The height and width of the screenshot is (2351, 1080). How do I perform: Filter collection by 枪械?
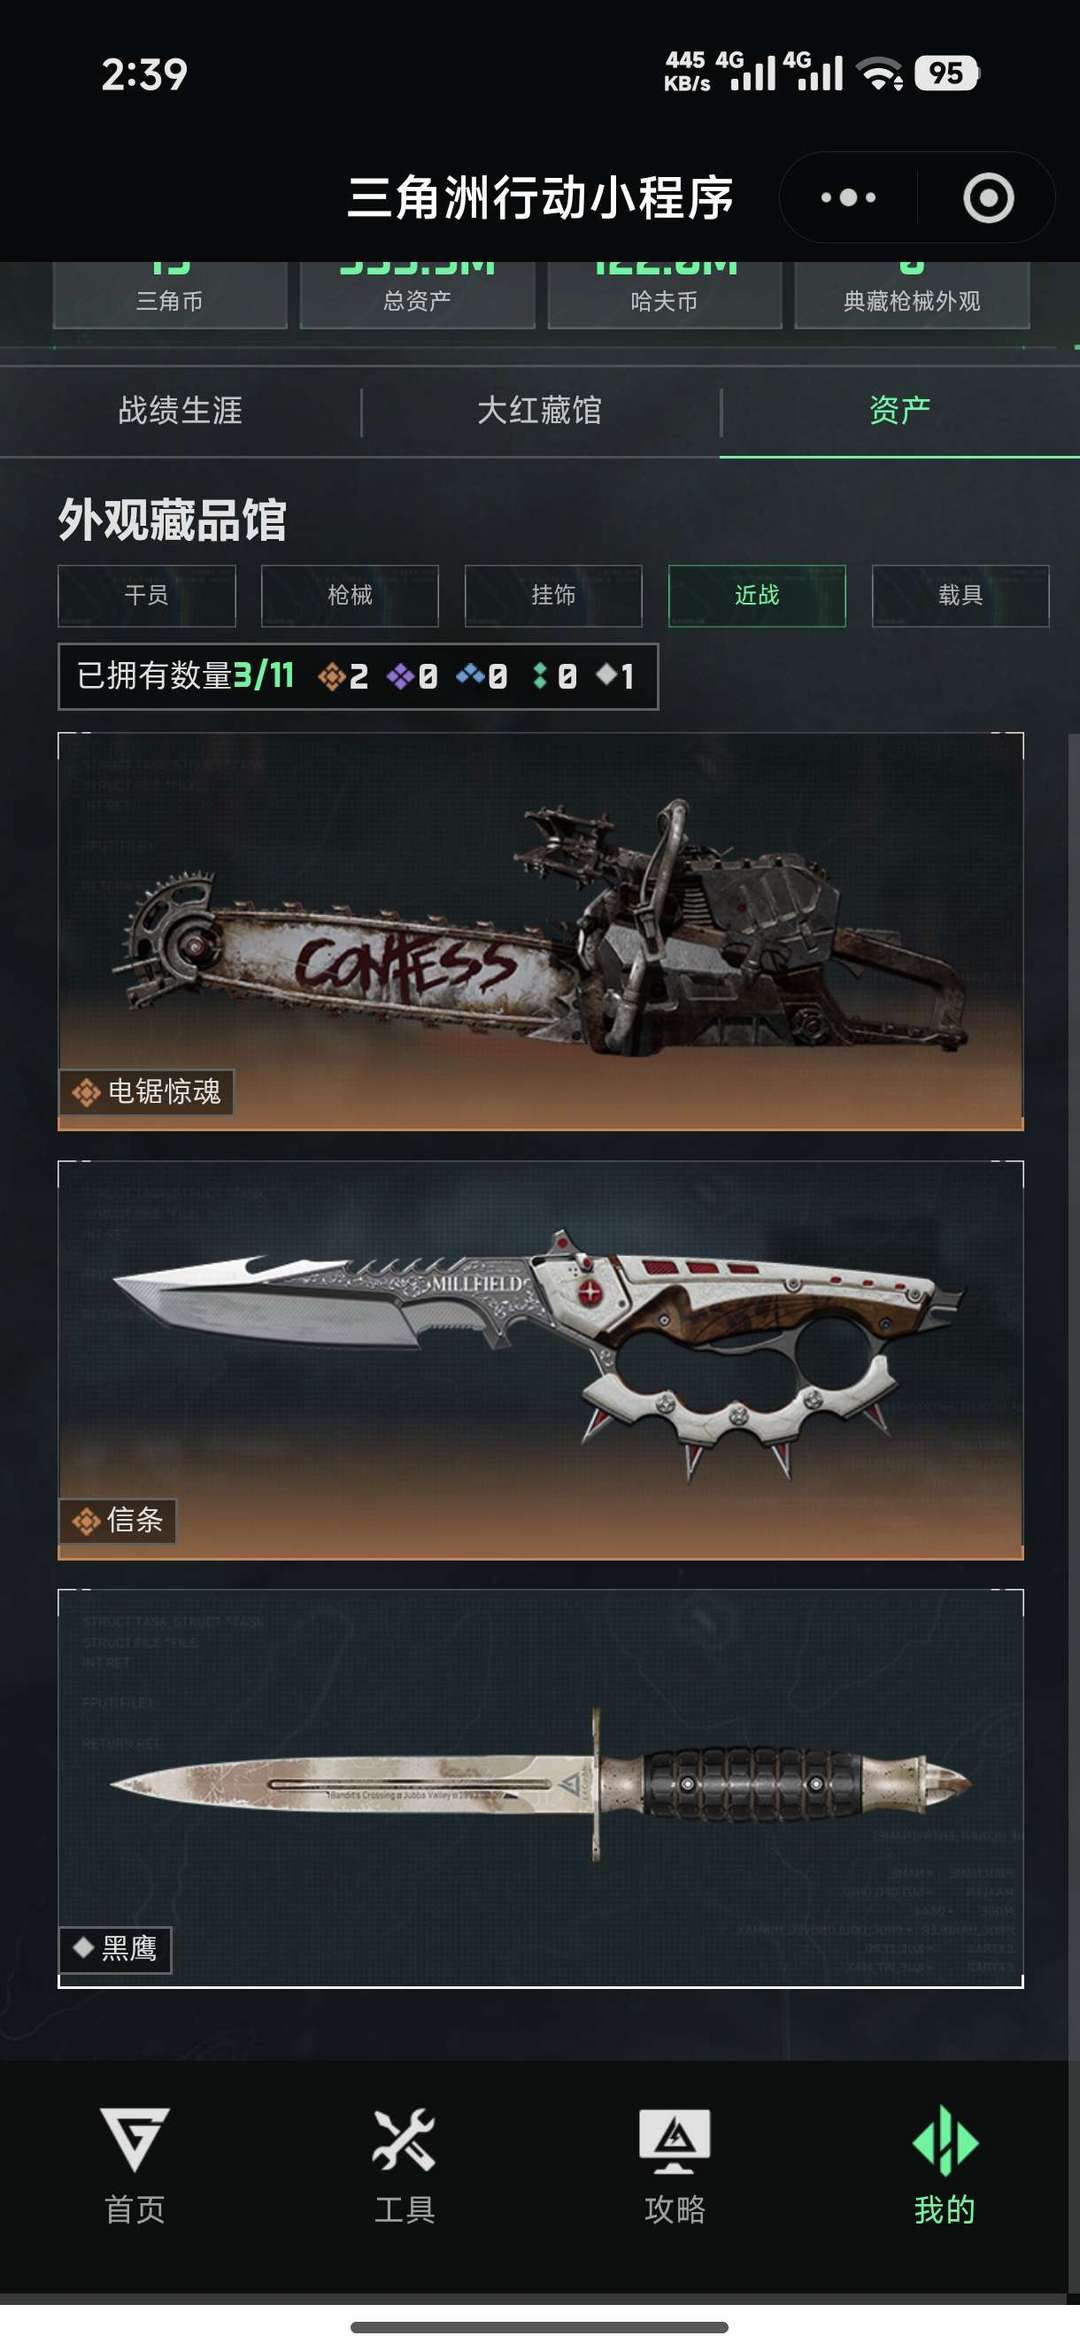350,596
